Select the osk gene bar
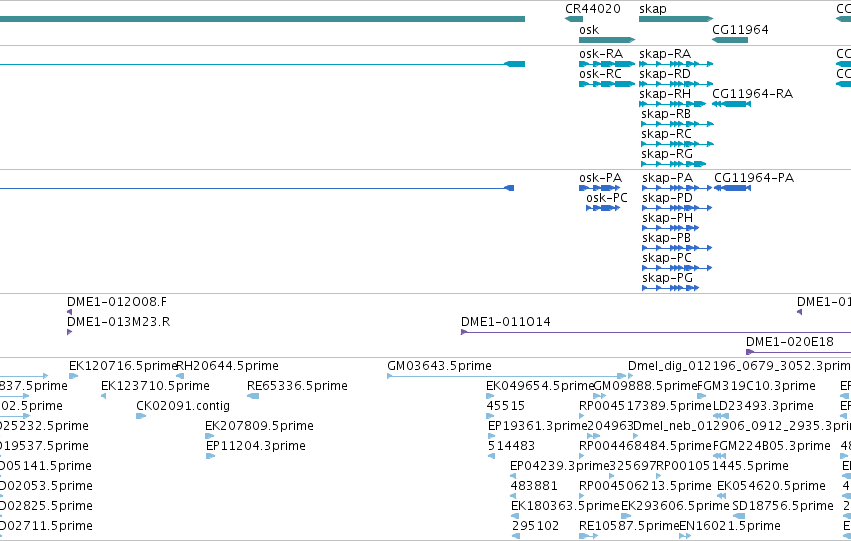The image size is (851, 541). [607, 40]
